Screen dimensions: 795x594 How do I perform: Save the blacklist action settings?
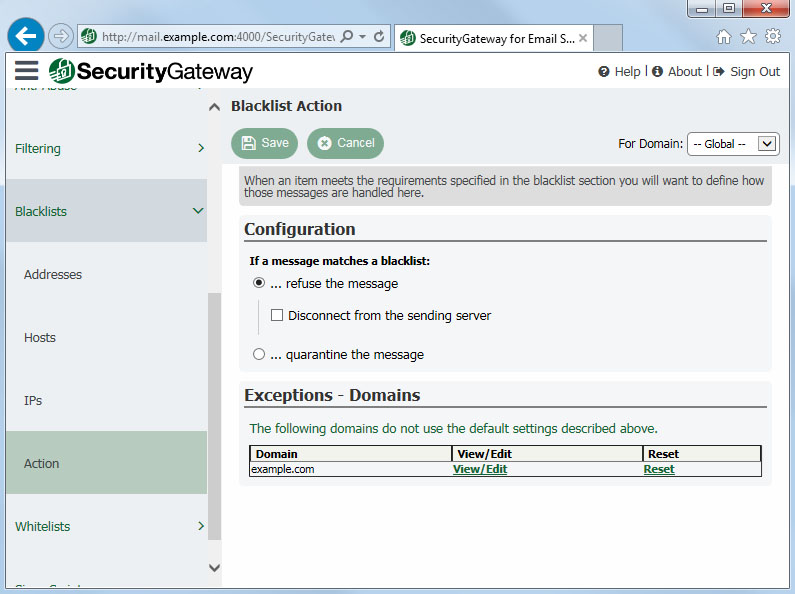[x=264, y=143]
